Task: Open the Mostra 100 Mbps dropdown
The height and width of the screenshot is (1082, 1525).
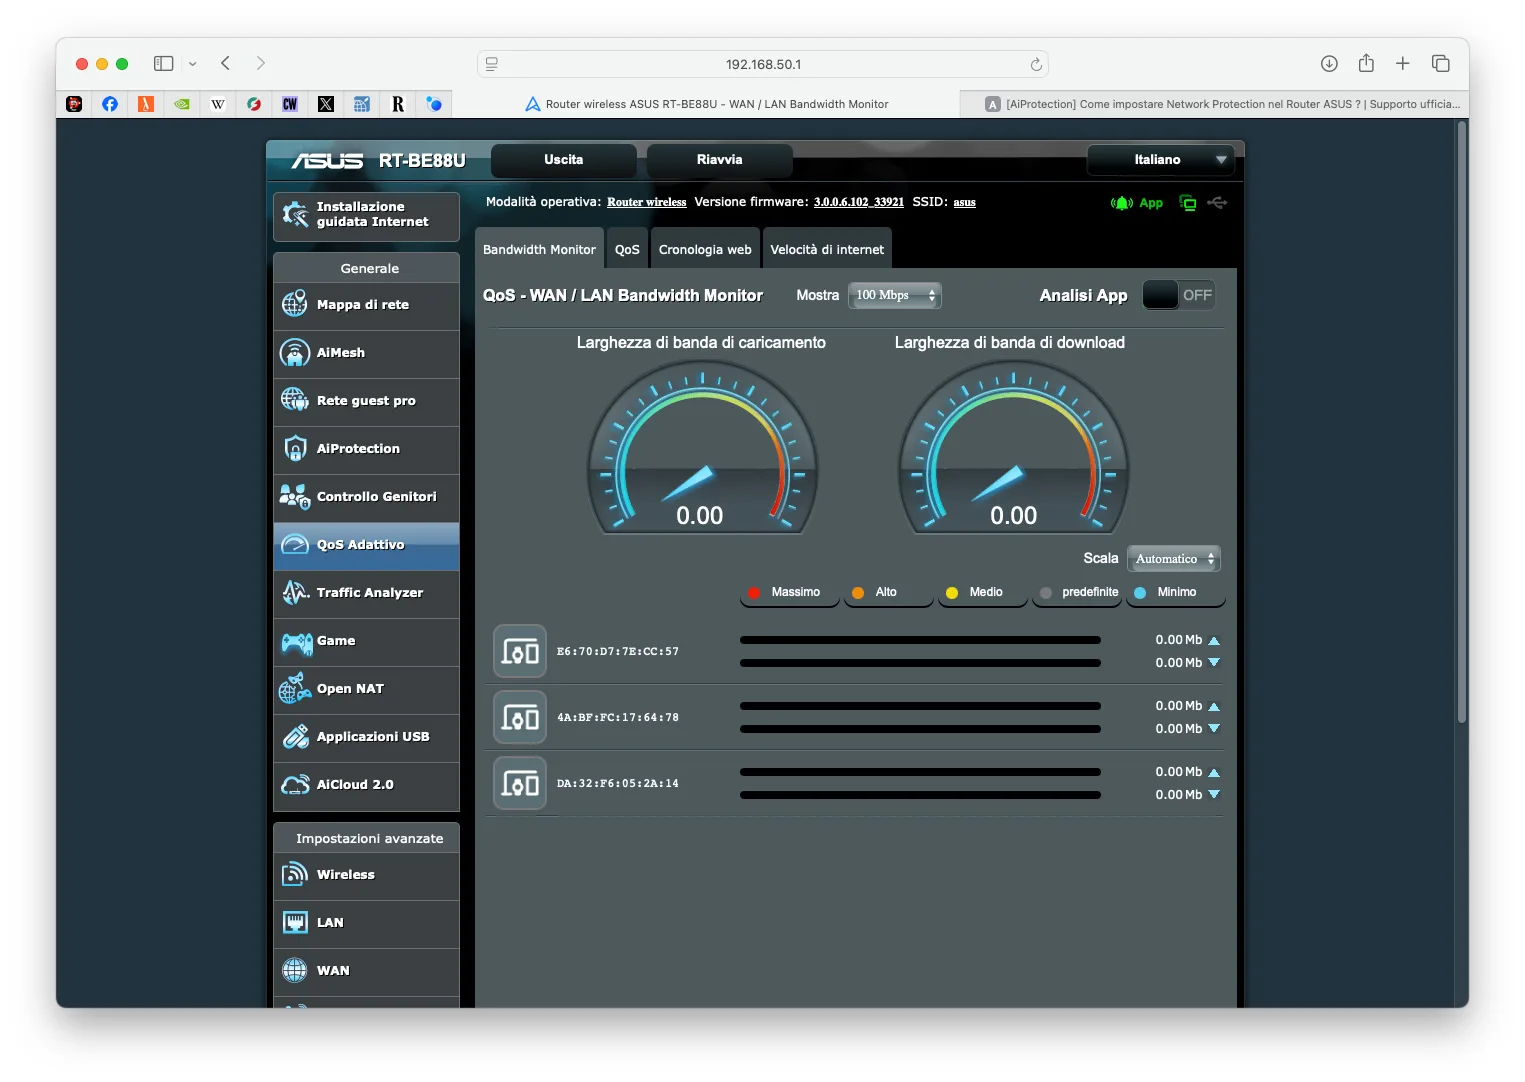Action: (894, 295)
